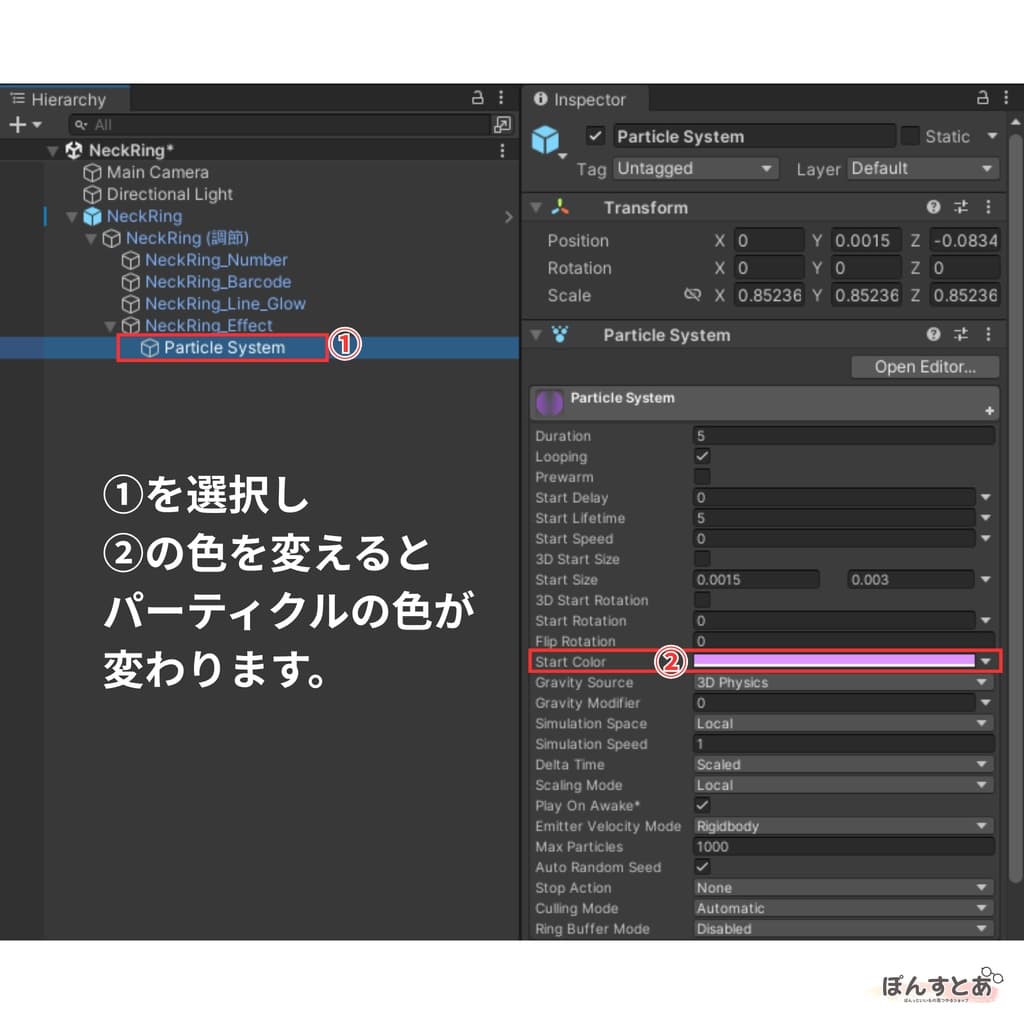The image size is (1024, 1024).
Task: Click the Unity scene icon beside NeckRing*
Action: point(74,150)
